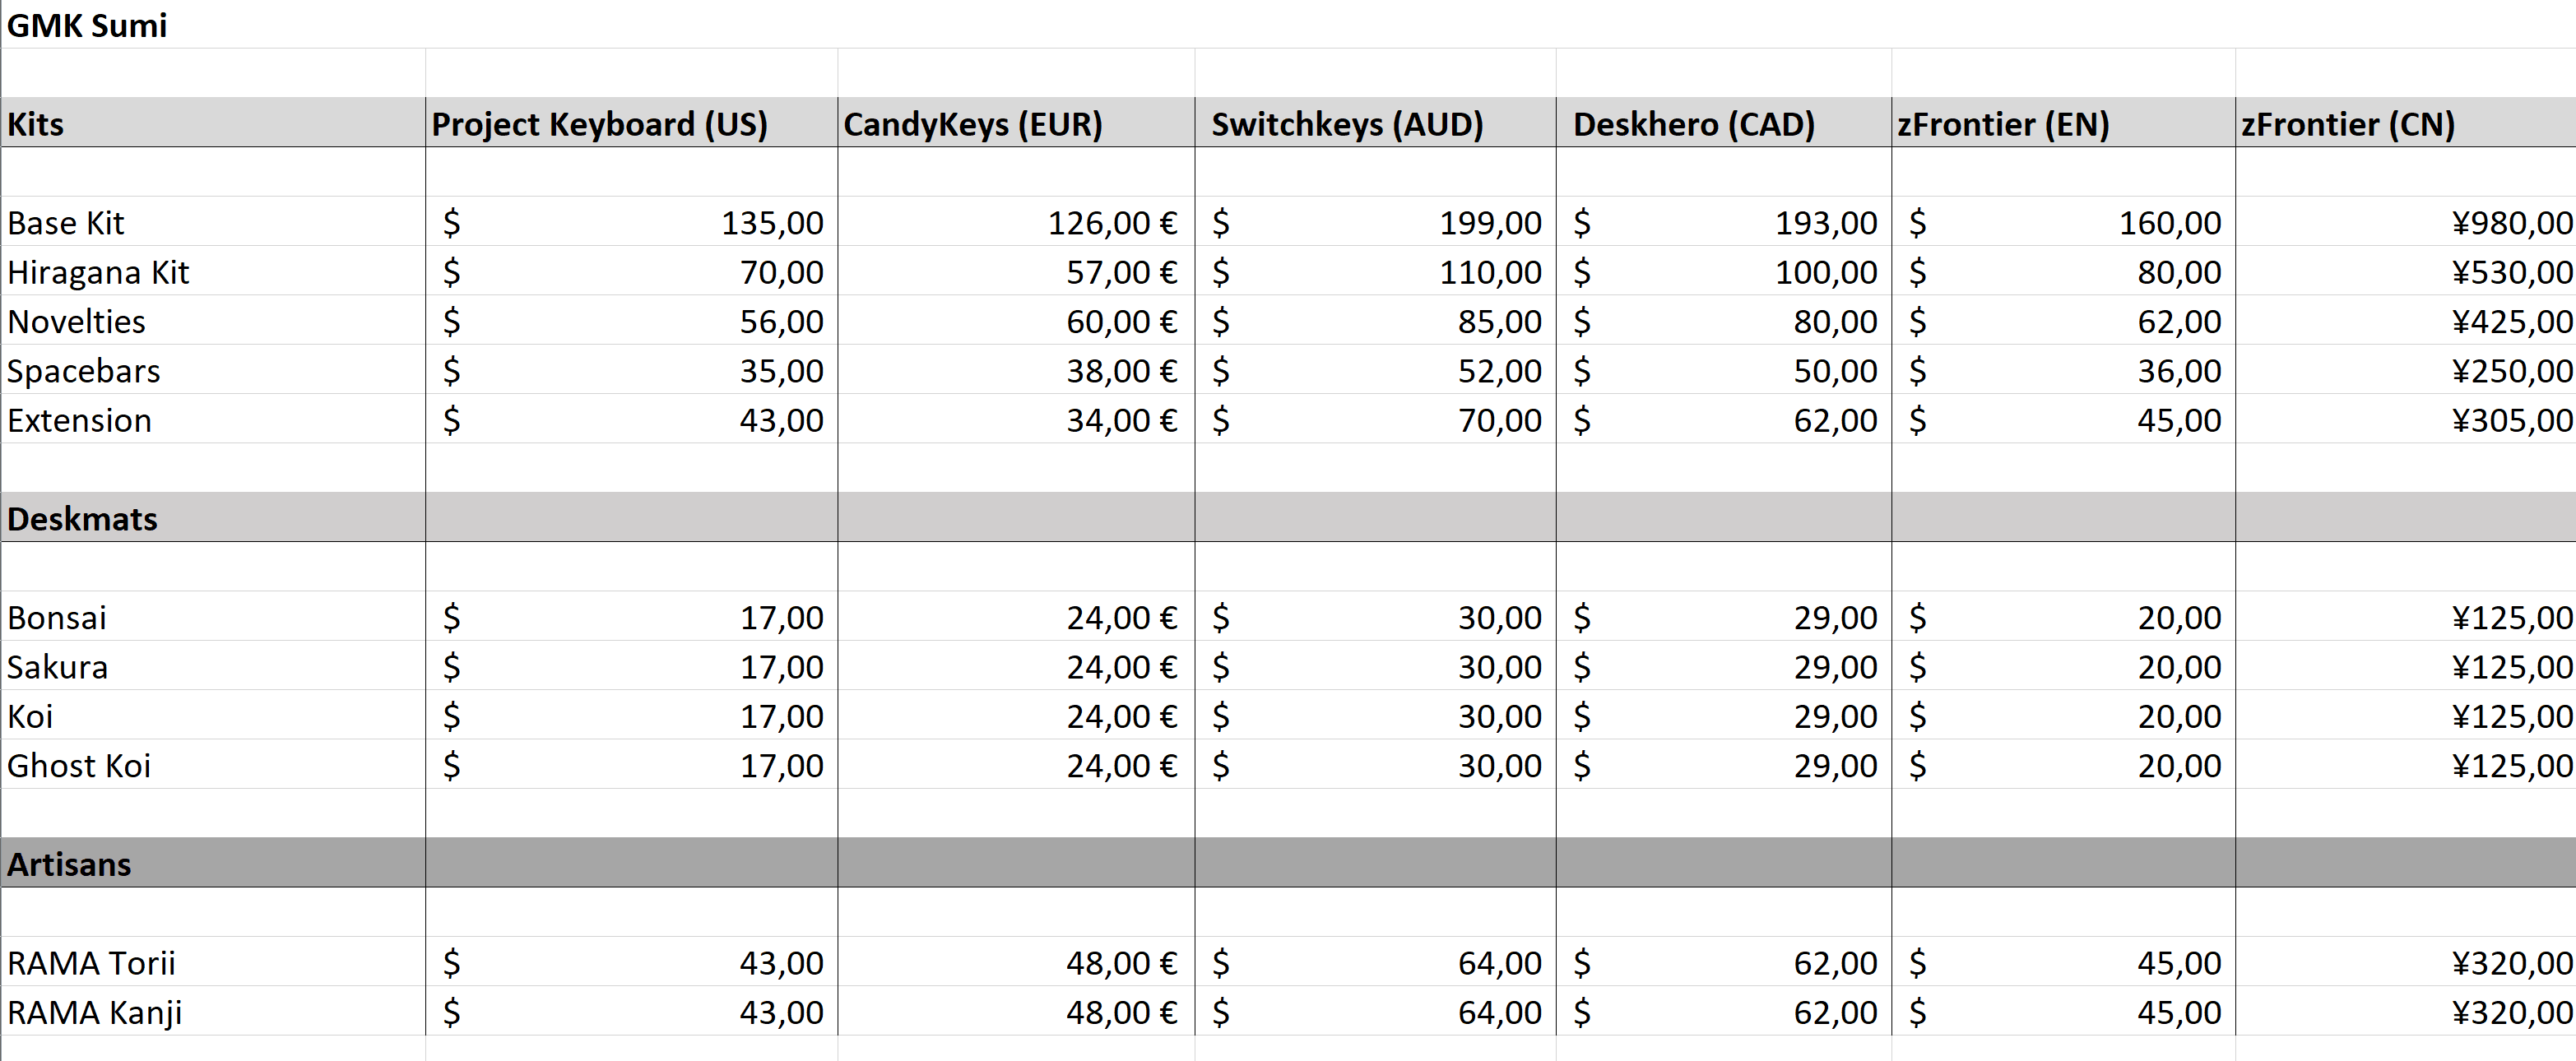Click Spacebars Switchkeys price 52,00
The image size is (2576, 1061).
point(1498,370)
